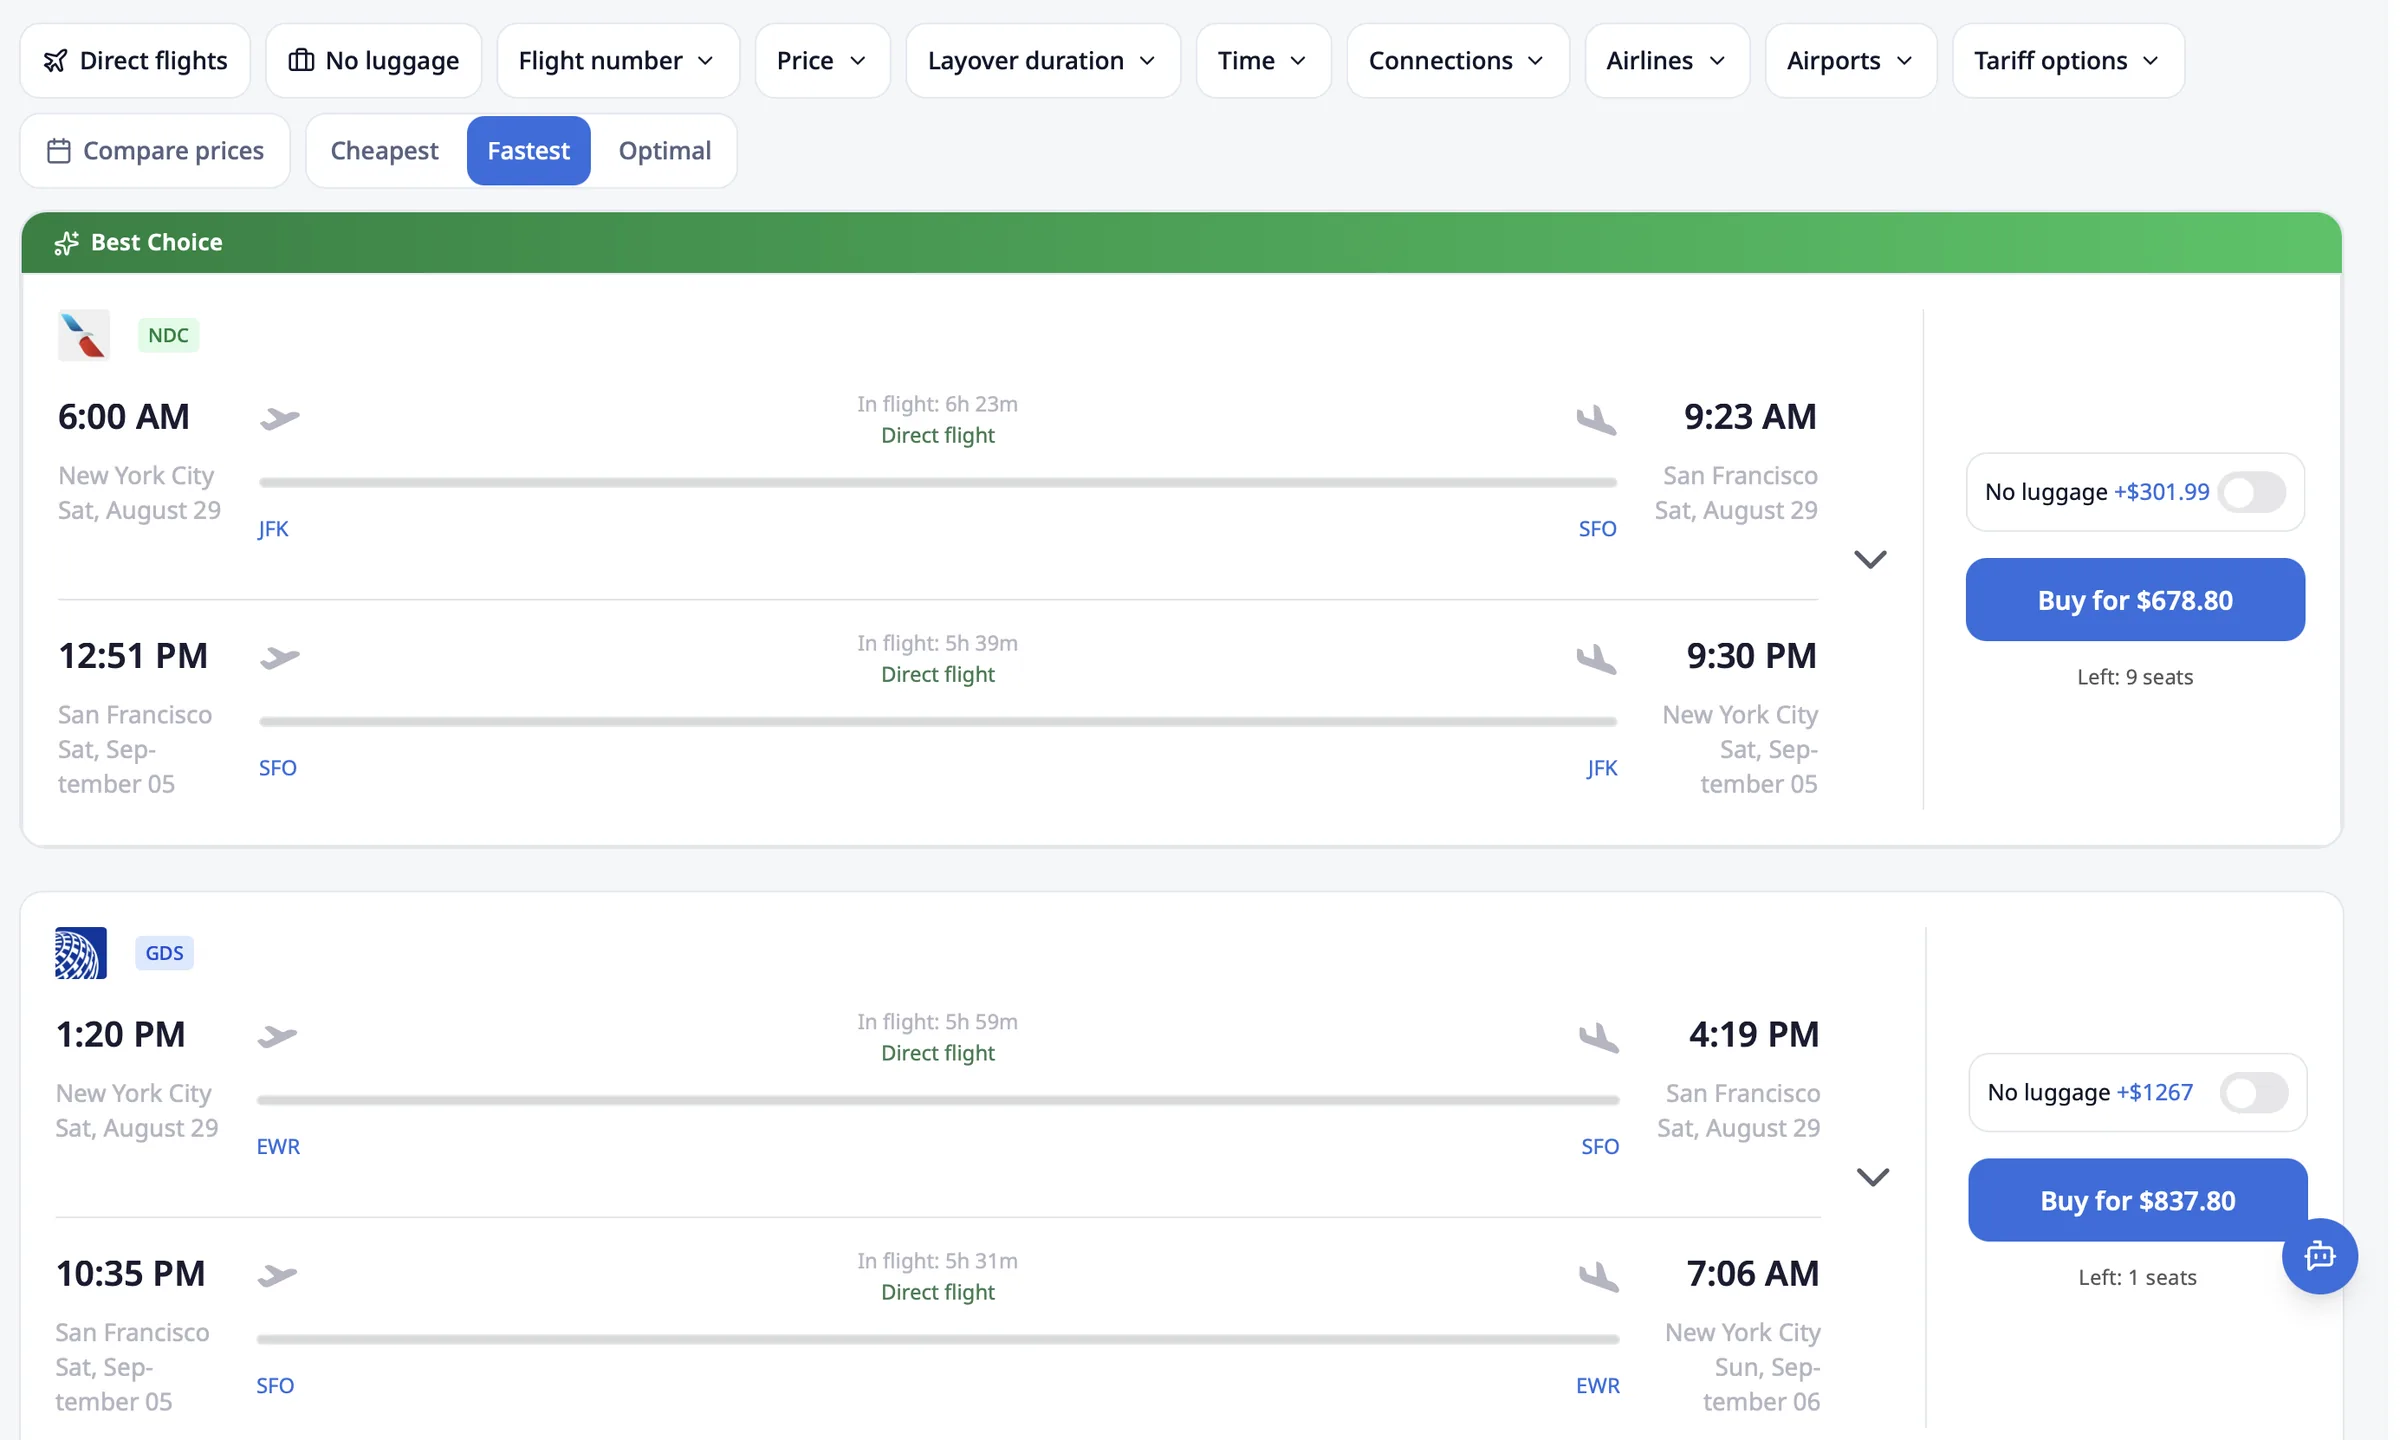The width and height of the screenshot is (2400, 1440).
Task: Toggle the Direct flights filter
Action: 135,61
